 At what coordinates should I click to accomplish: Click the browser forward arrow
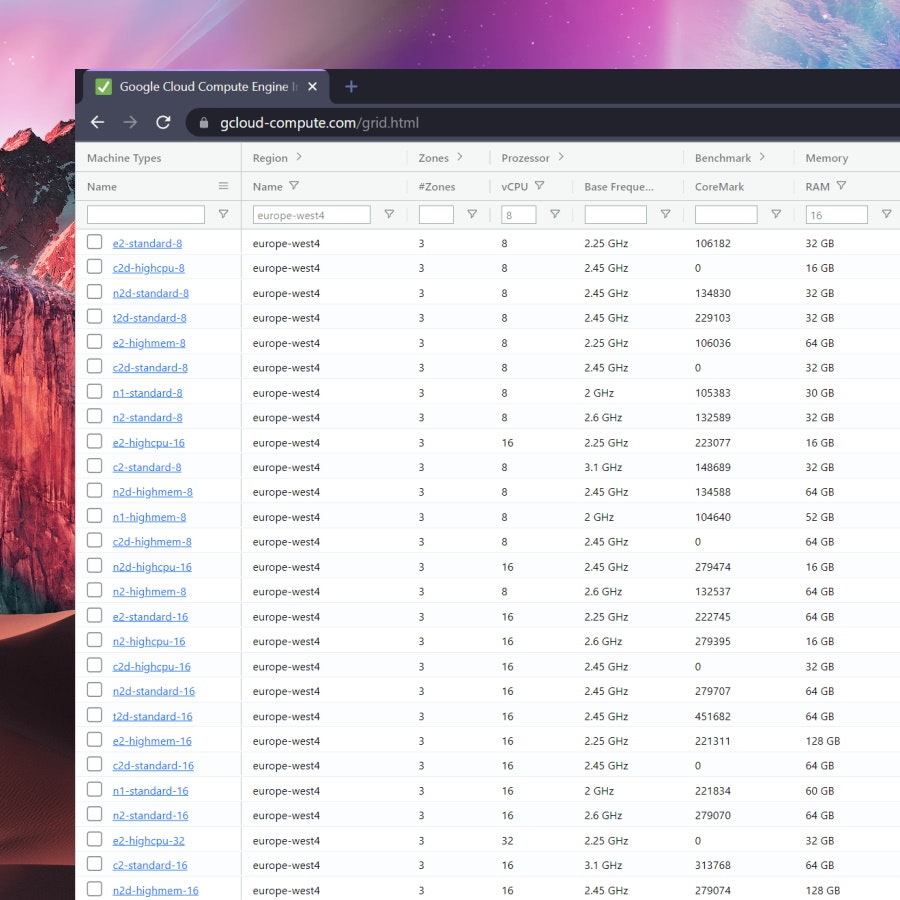(x=130, y=122)
